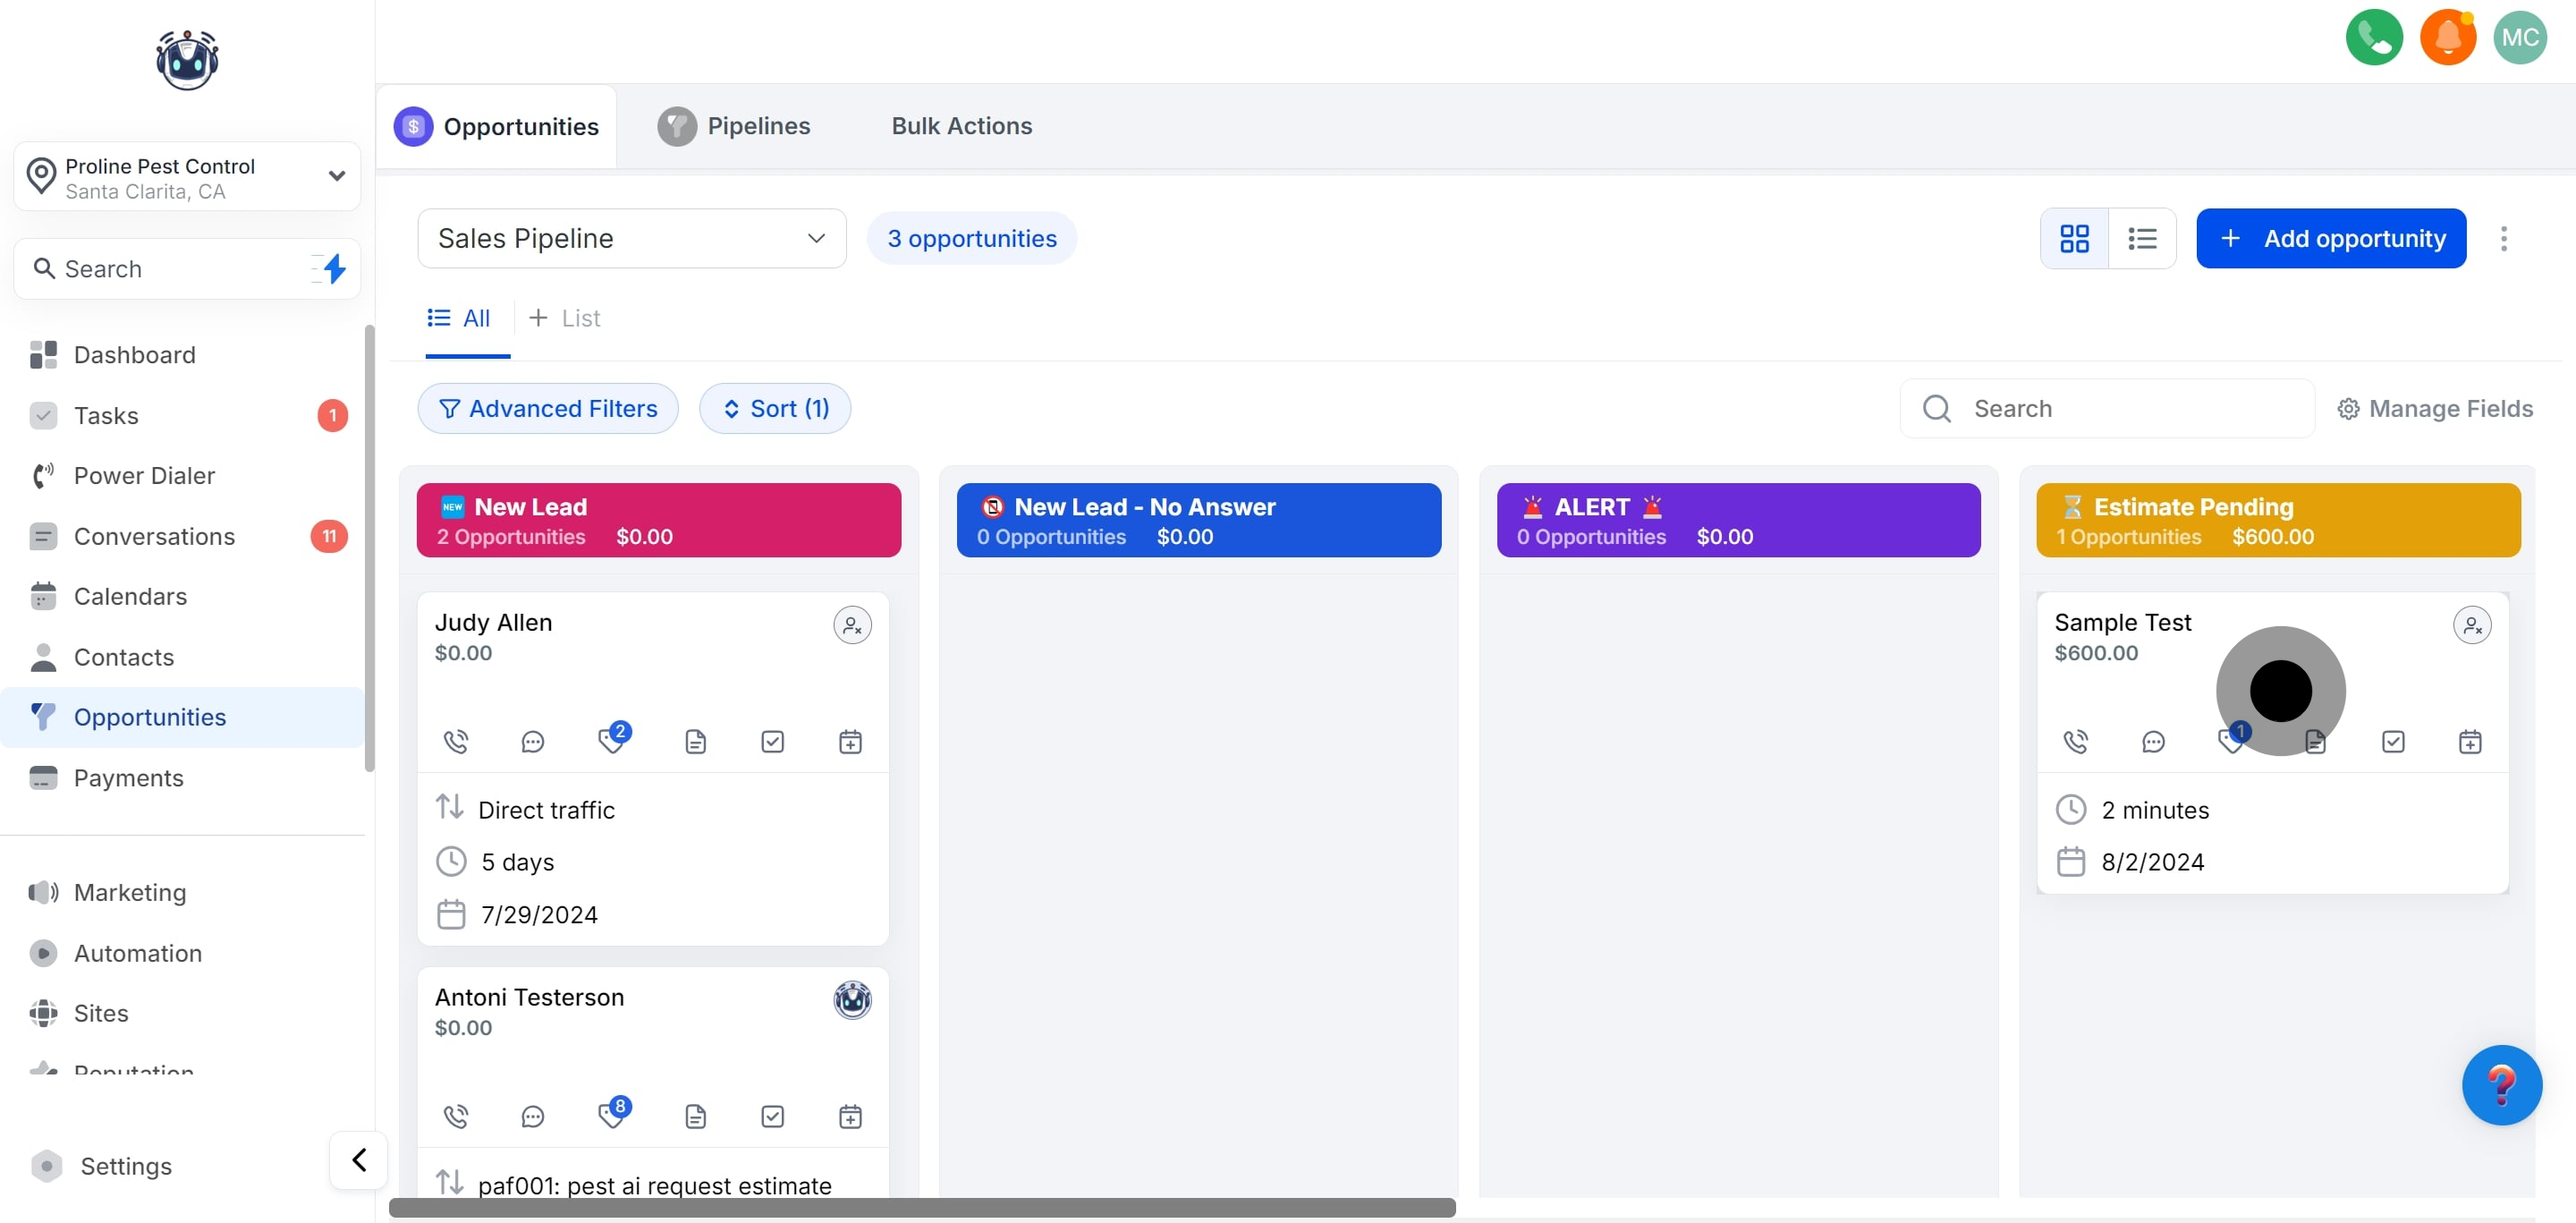Click the blue help question mark button

coord(2501,1084)
